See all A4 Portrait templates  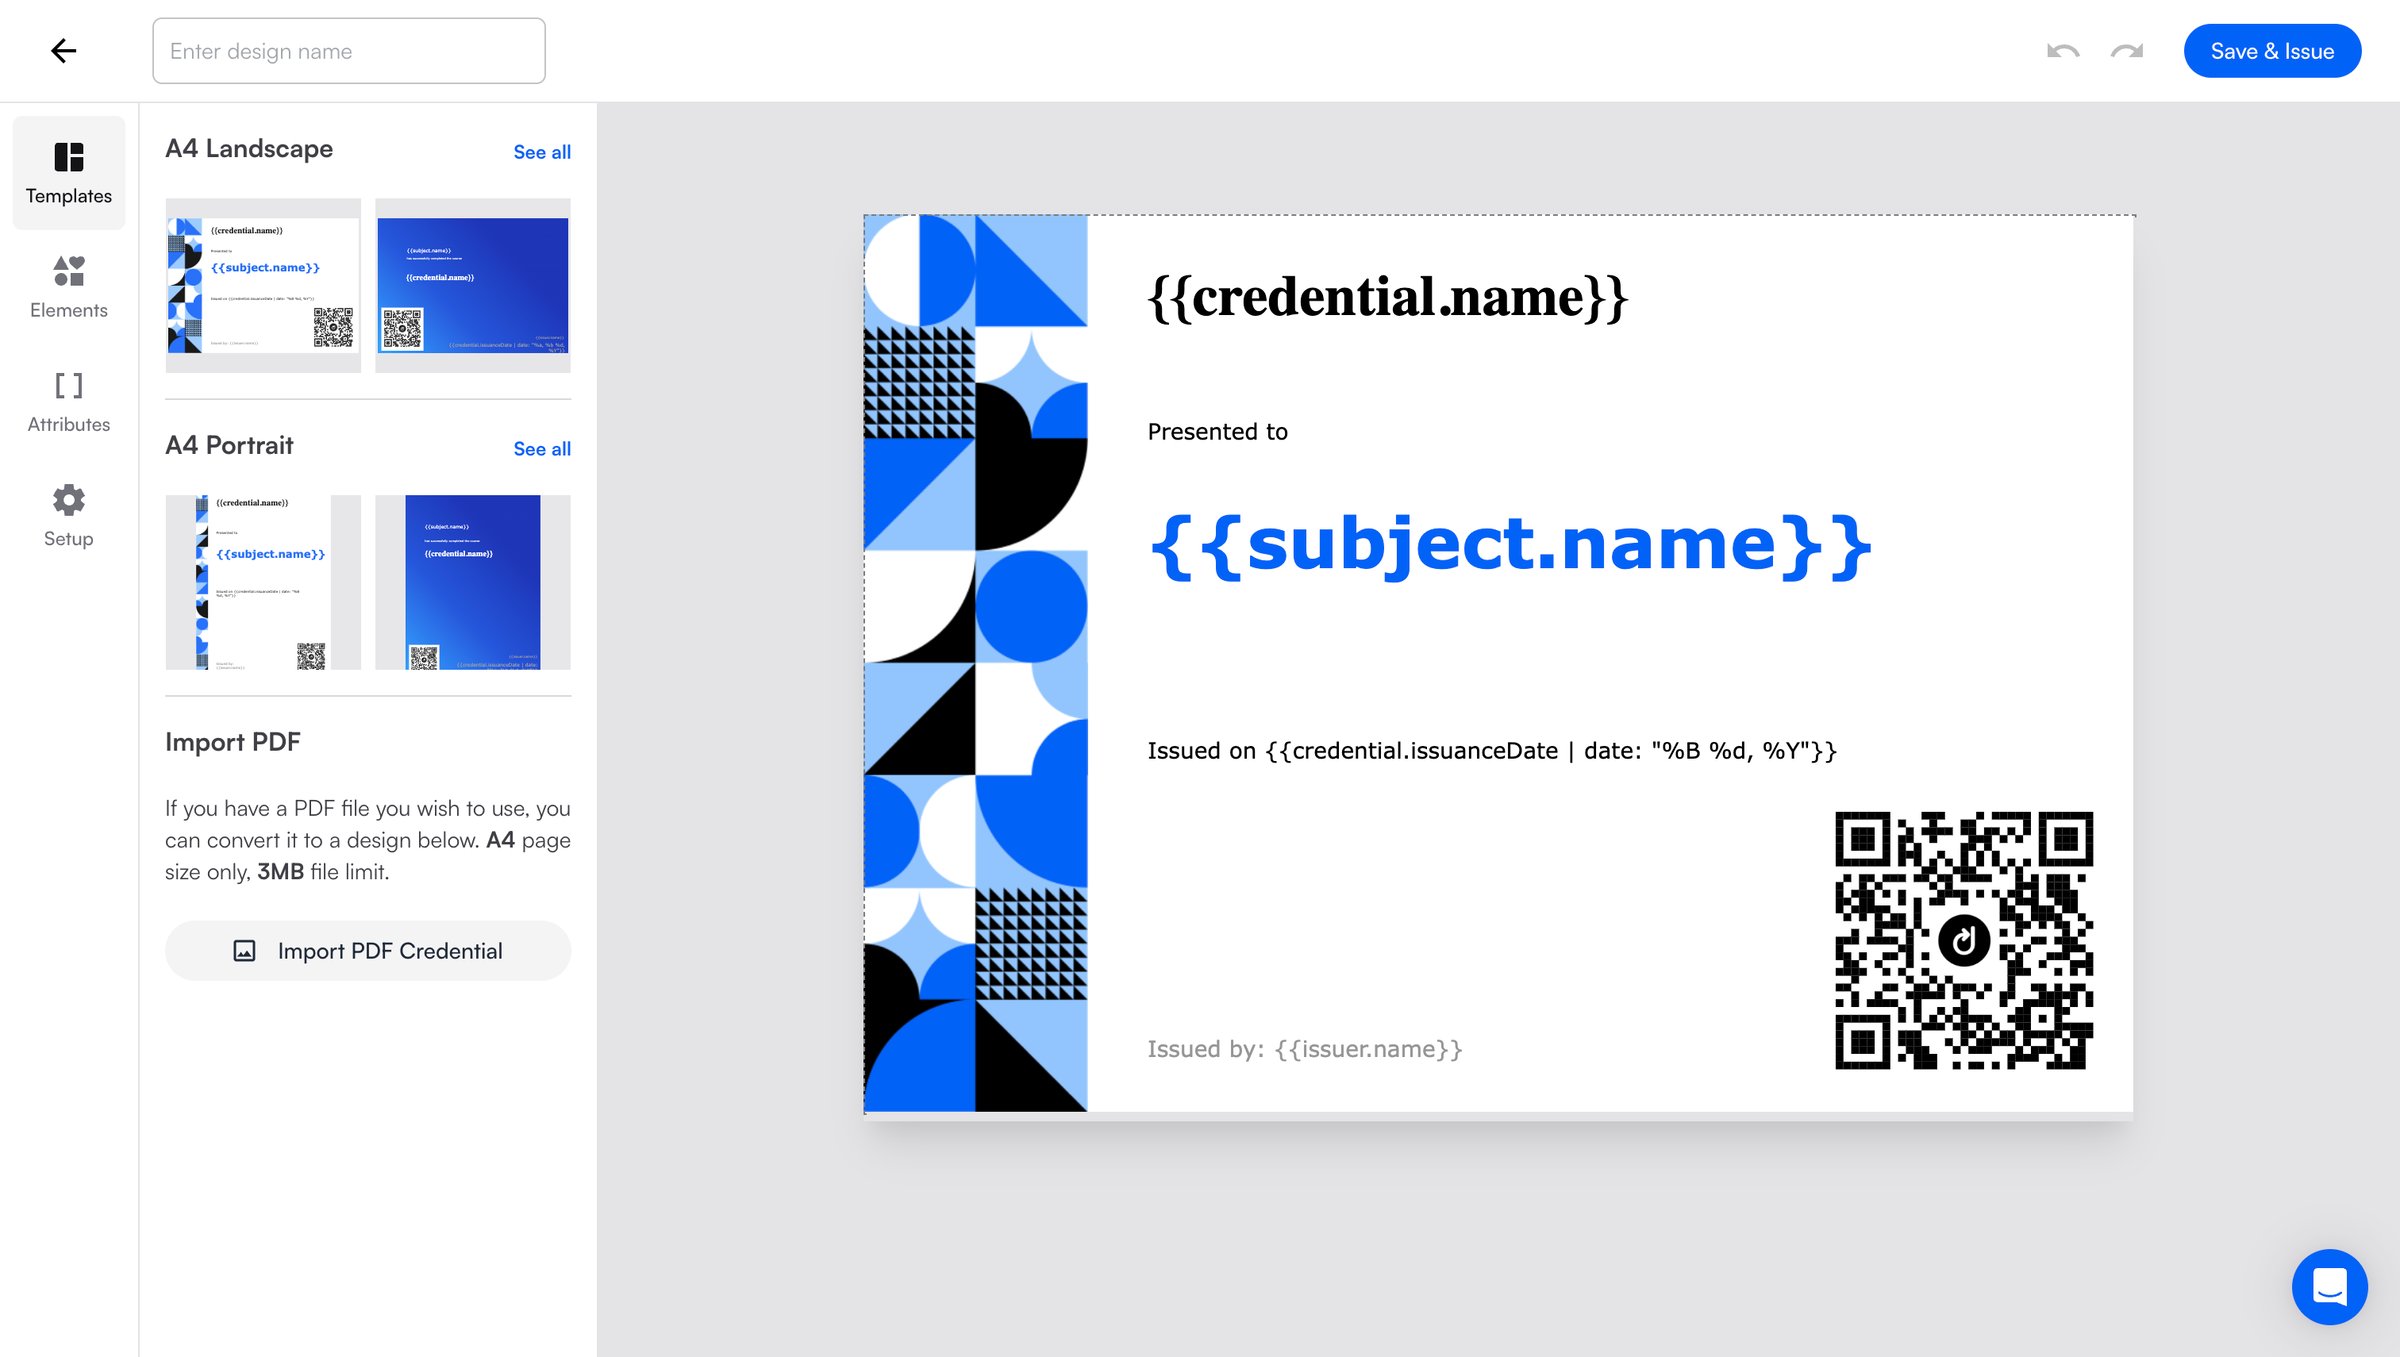542,449
